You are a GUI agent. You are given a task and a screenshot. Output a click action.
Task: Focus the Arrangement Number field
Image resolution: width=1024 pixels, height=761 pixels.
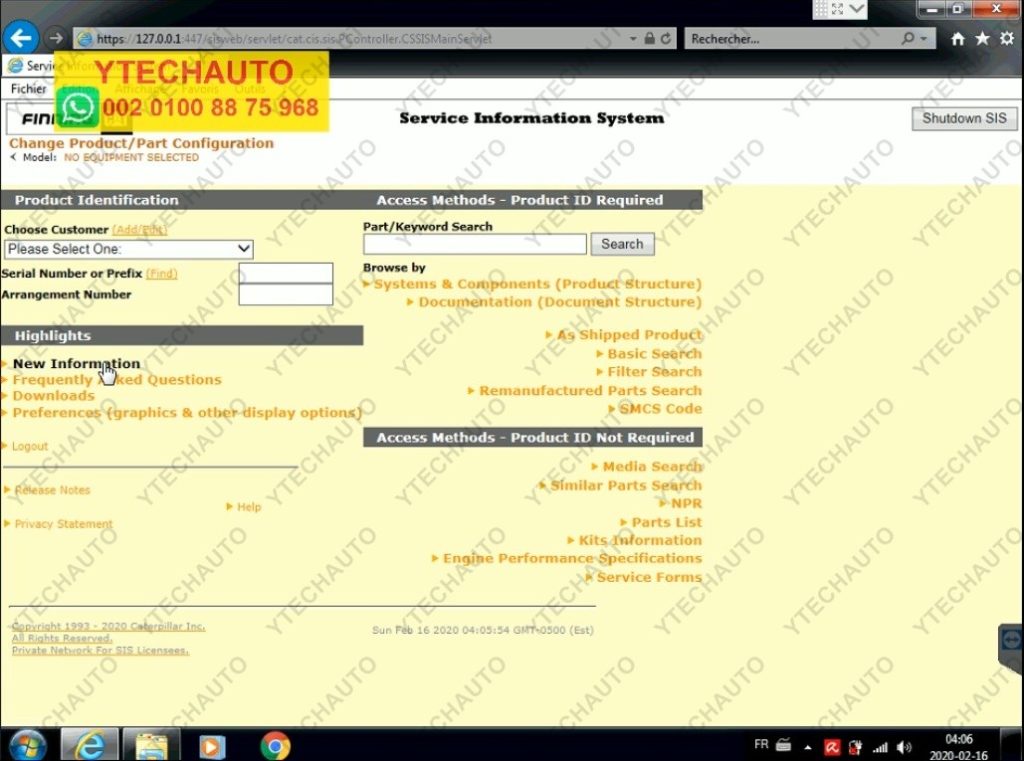point(285,295)
